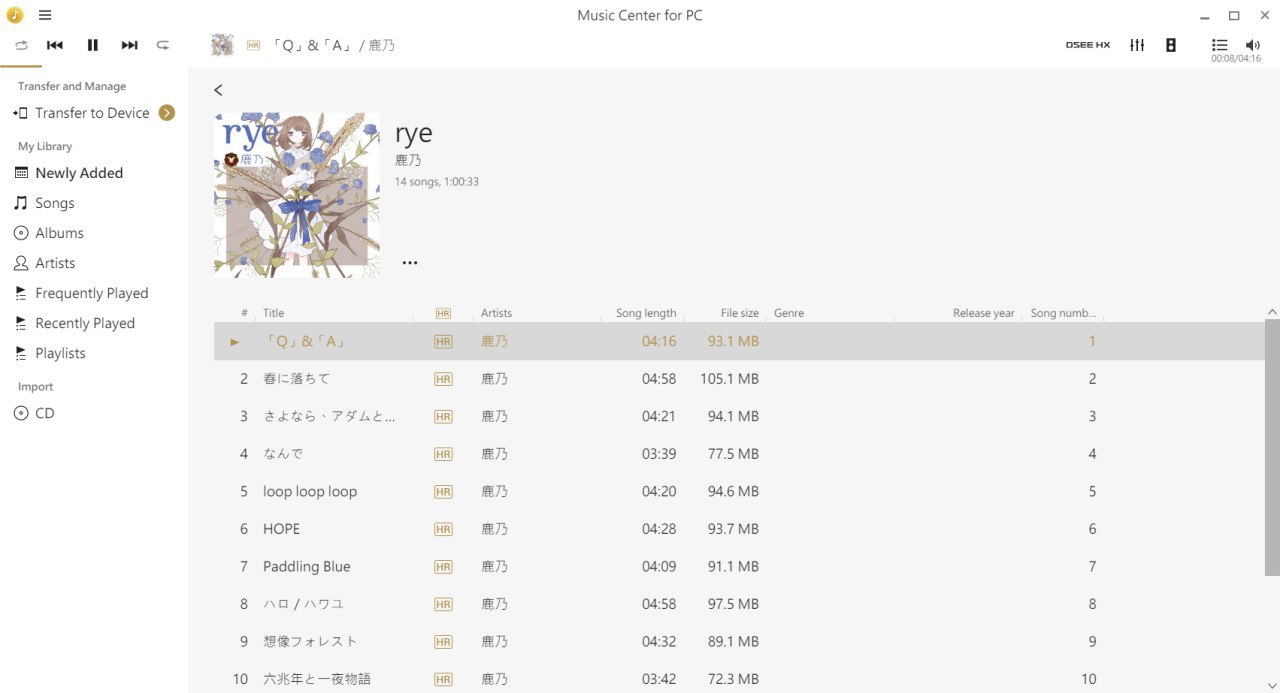
Task: Click the HR badge in the now-playing bar
Action: pyautogui.click(x=253, y=45)
